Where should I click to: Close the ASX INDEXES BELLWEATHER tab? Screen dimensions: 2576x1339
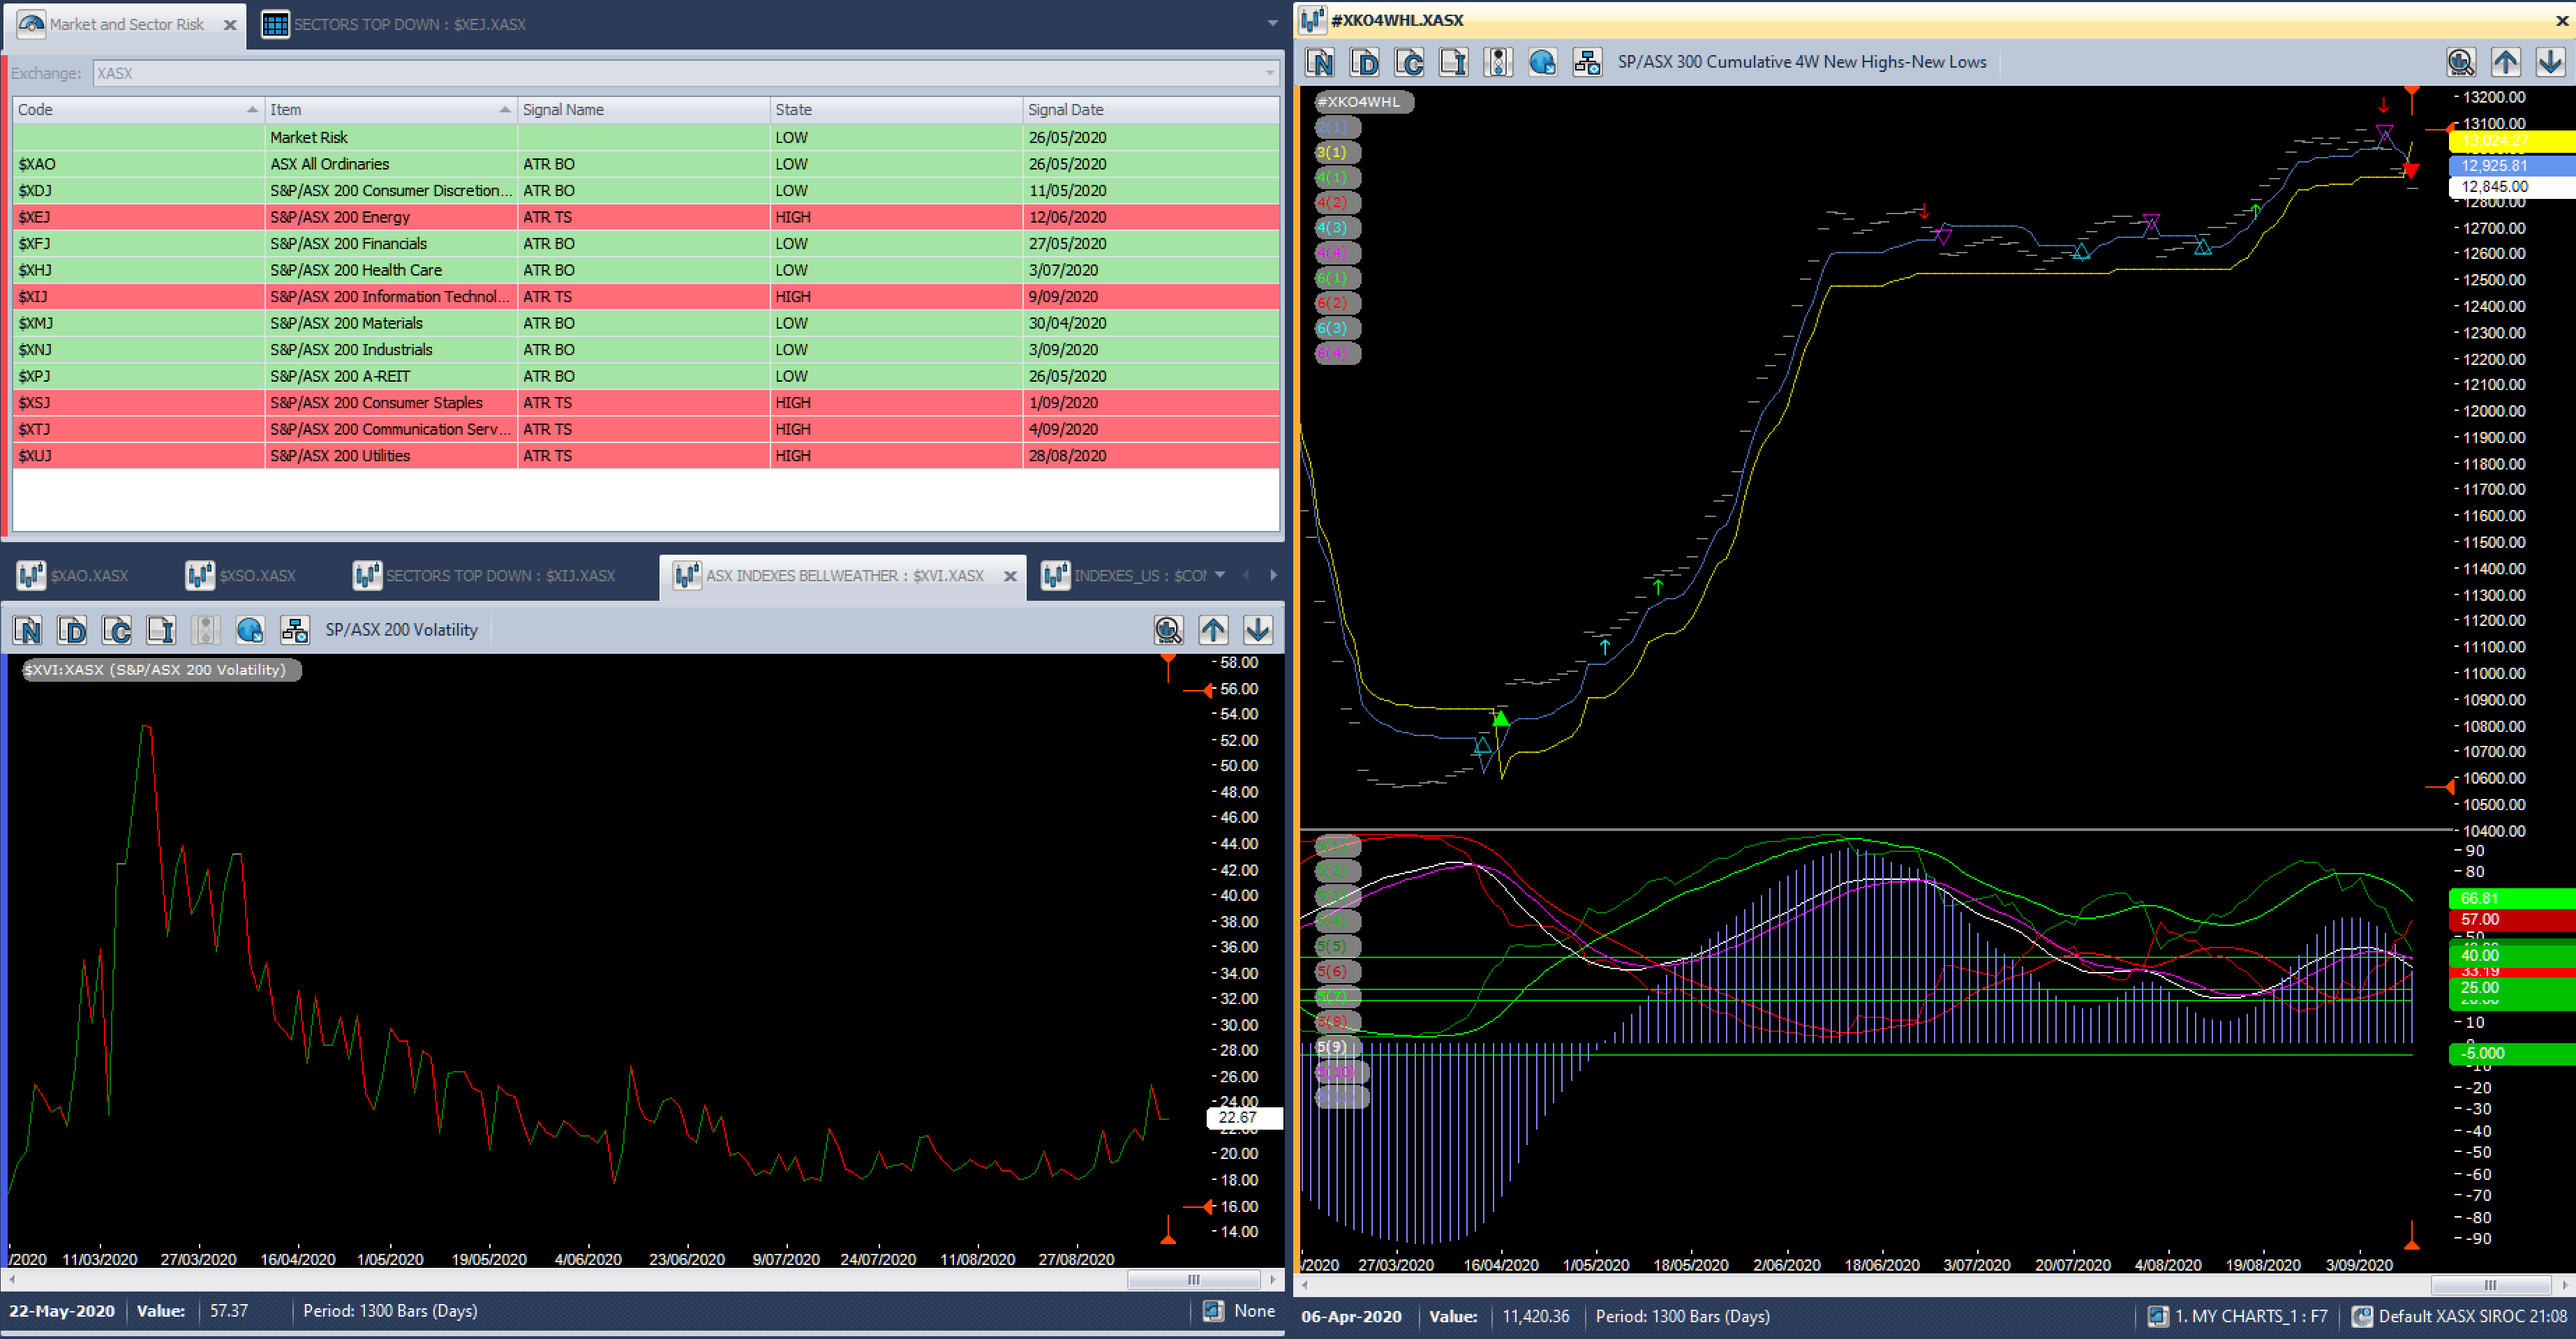(x=1010, y=576)
